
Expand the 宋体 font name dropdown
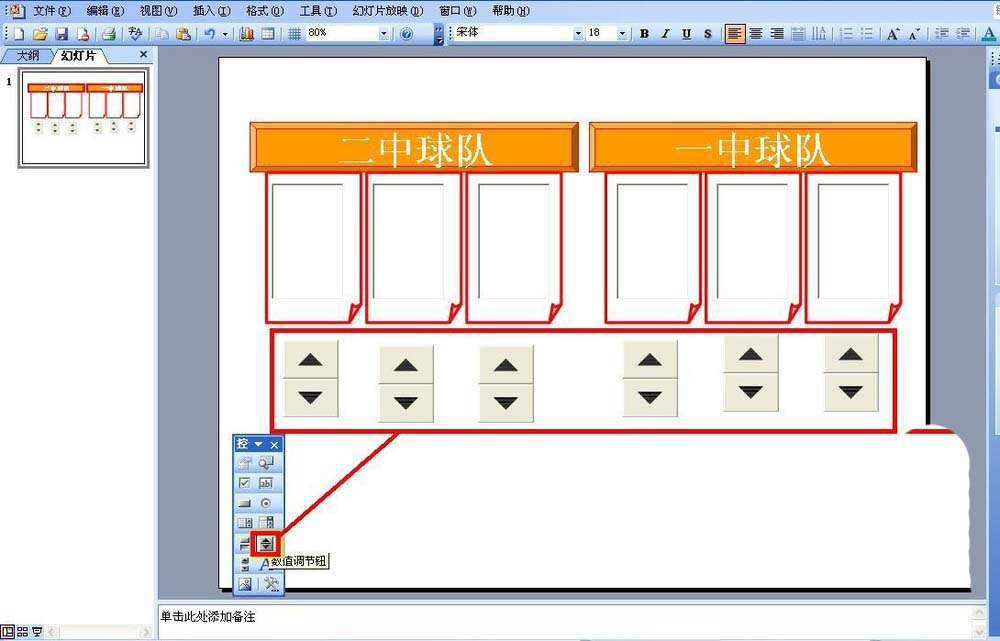[578, 34]
